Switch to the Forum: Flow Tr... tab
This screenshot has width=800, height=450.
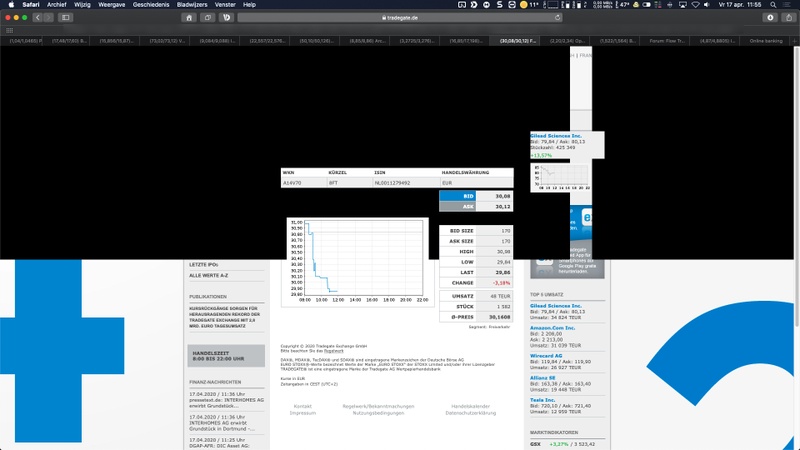tap(667, 41)
